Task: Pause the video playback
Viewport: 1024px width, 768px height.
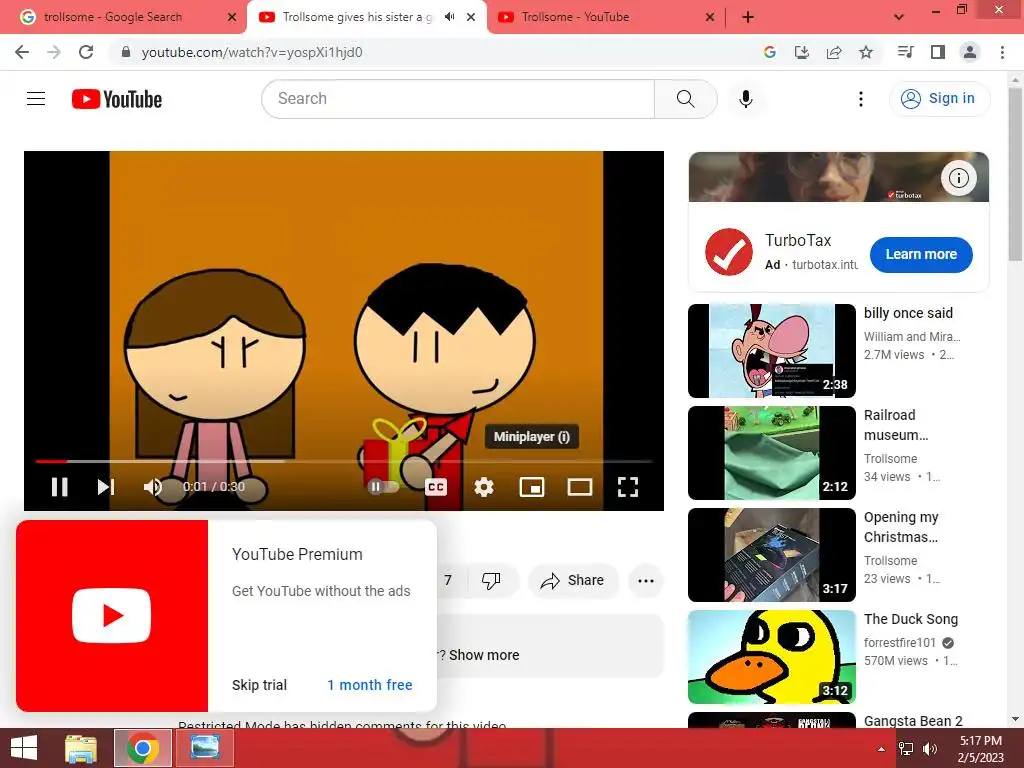Action: tap(59, 487)
